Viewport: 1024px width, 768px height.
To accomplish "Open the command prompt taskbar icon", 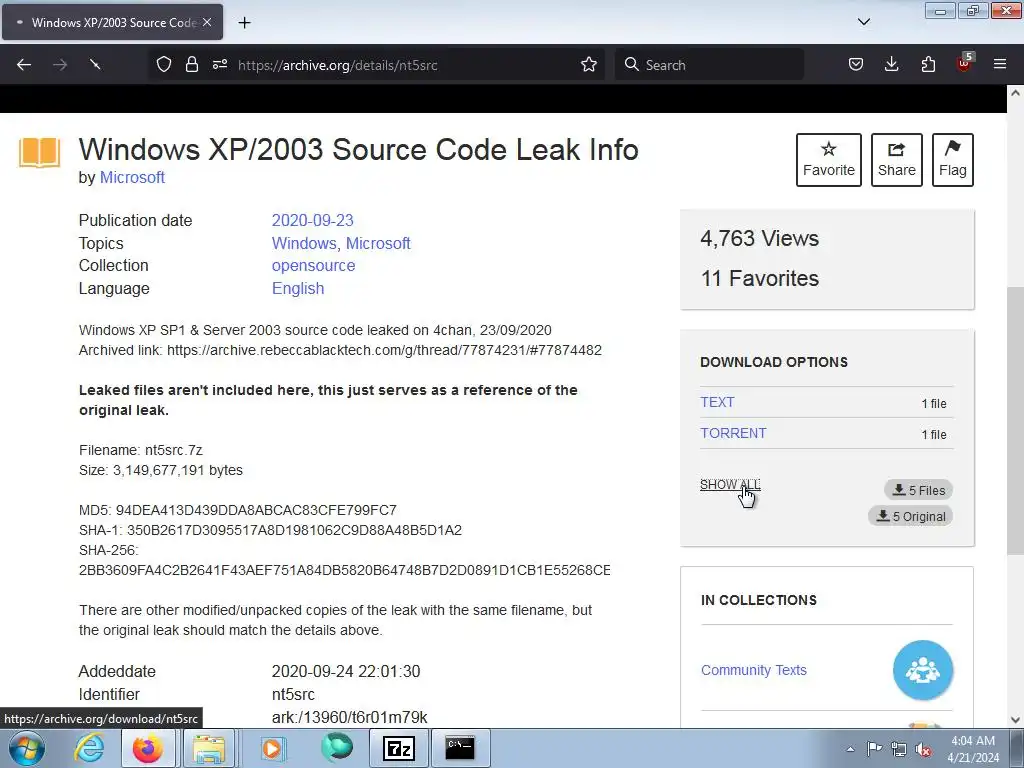I will click(x=460, y=748).
